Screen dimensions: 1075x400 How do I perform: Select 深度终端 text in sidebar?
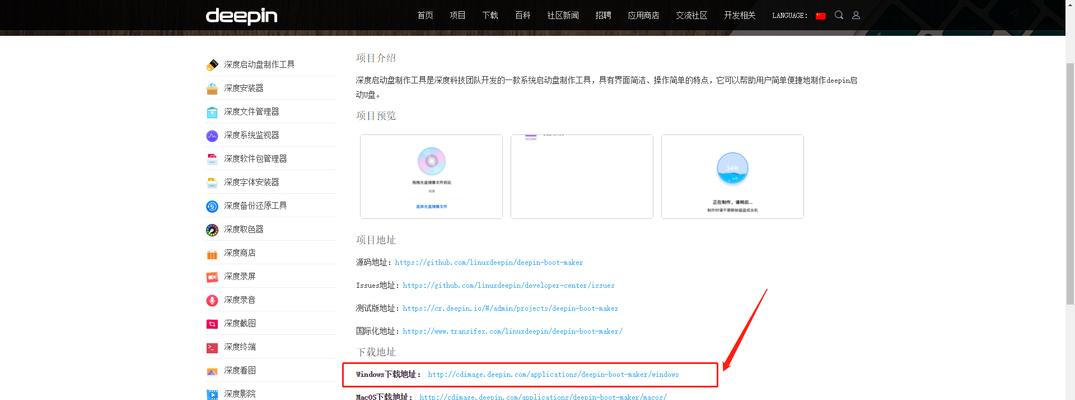click(x=239, y=347)
